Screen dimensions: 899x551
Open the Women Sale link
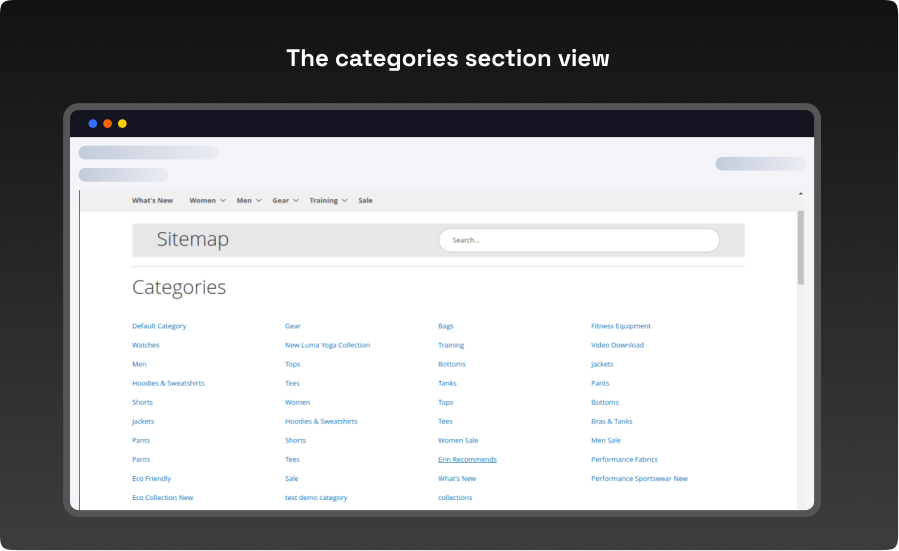point(458,441)
